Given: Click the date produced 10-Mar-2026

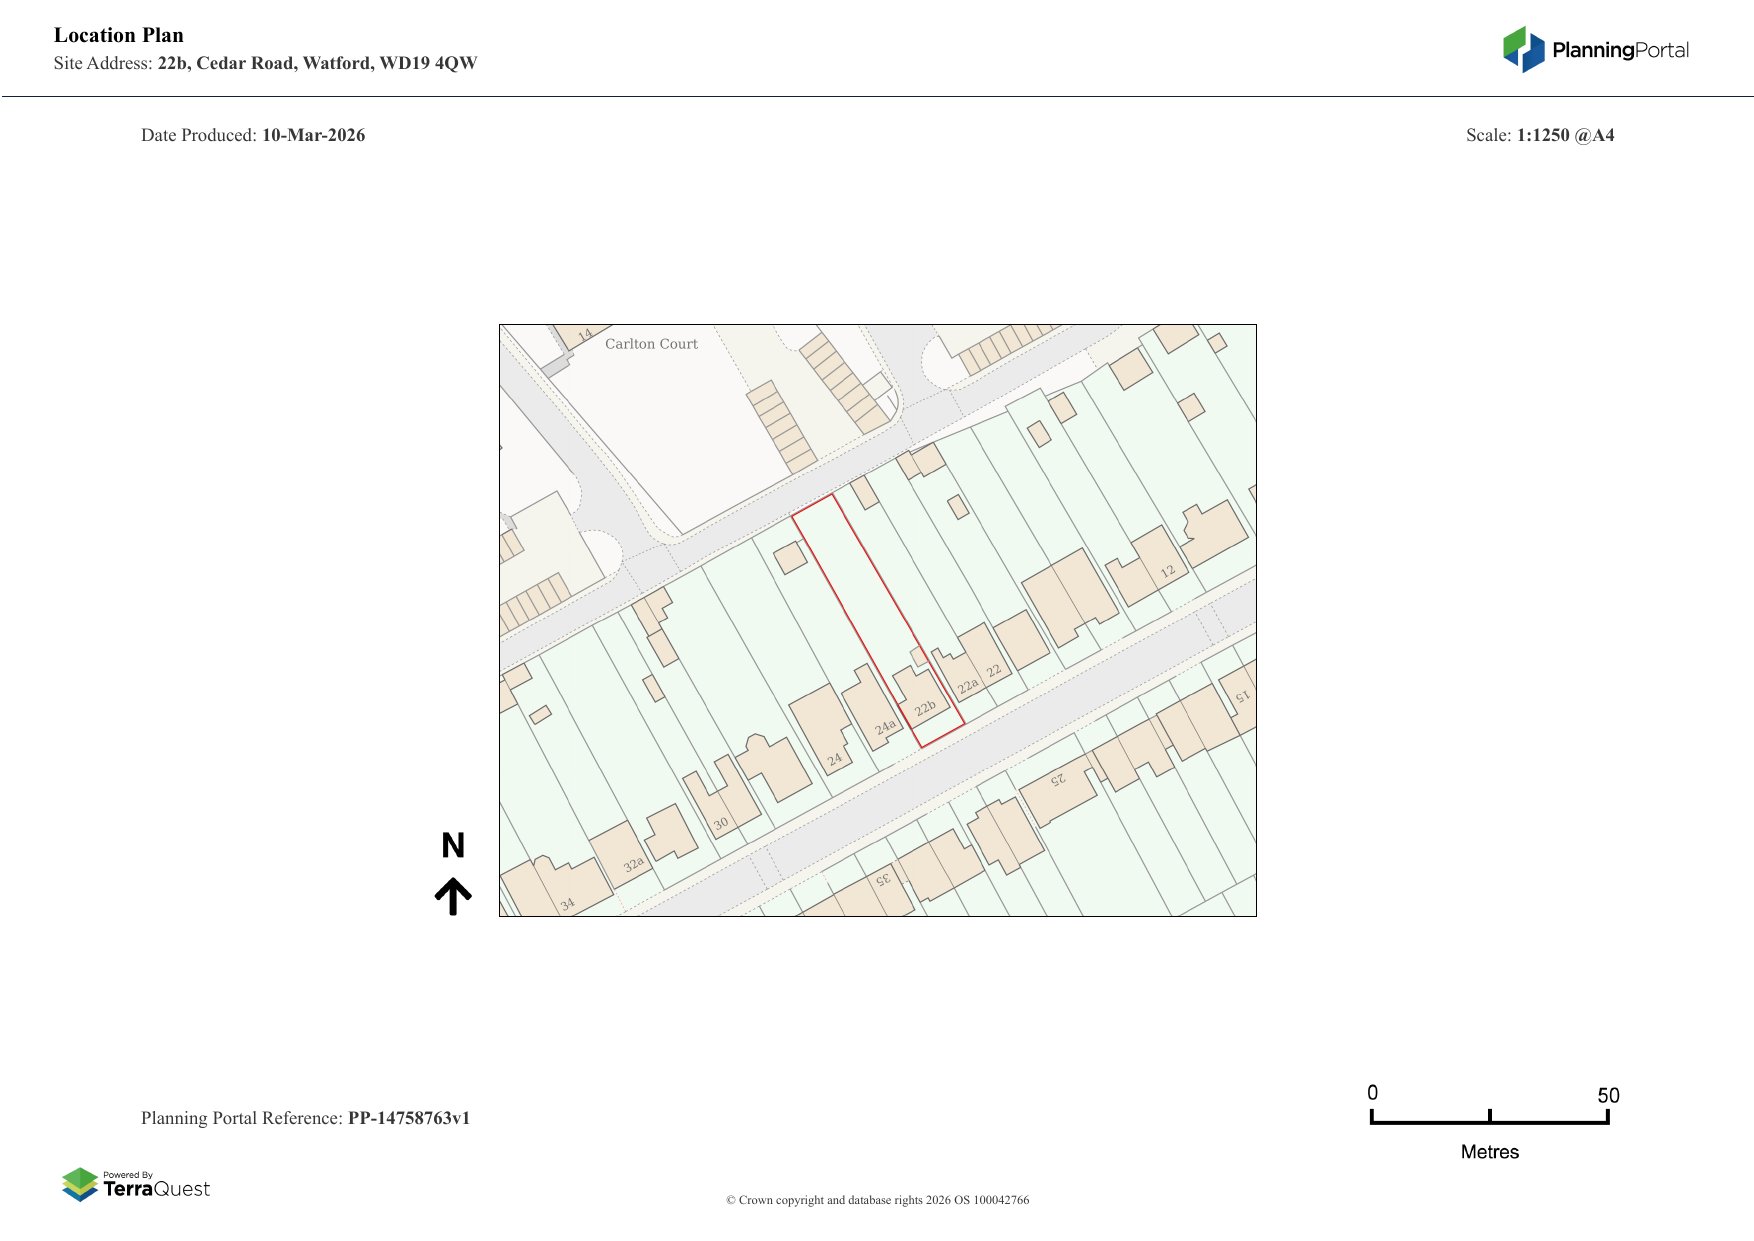Looking at the screenshot, I should tap(313, 135).
